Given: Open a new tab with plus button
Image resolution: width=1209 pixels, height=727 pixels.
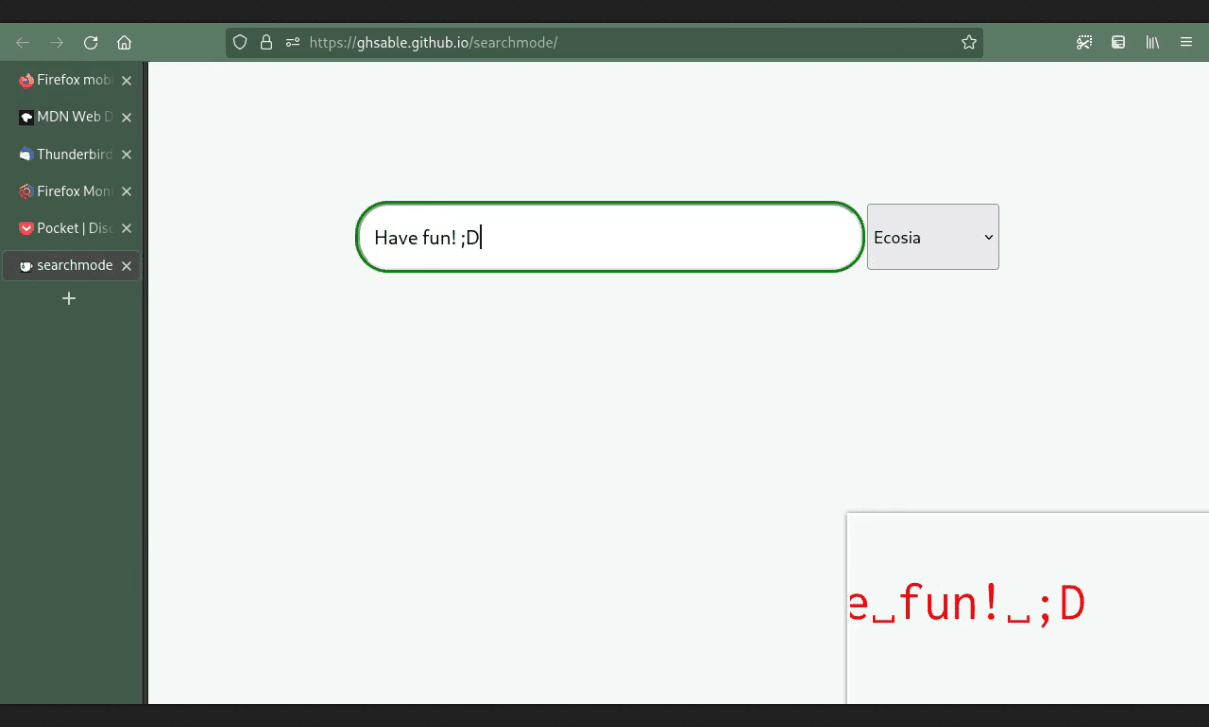Looking at the screenshot, I should 69,299.
